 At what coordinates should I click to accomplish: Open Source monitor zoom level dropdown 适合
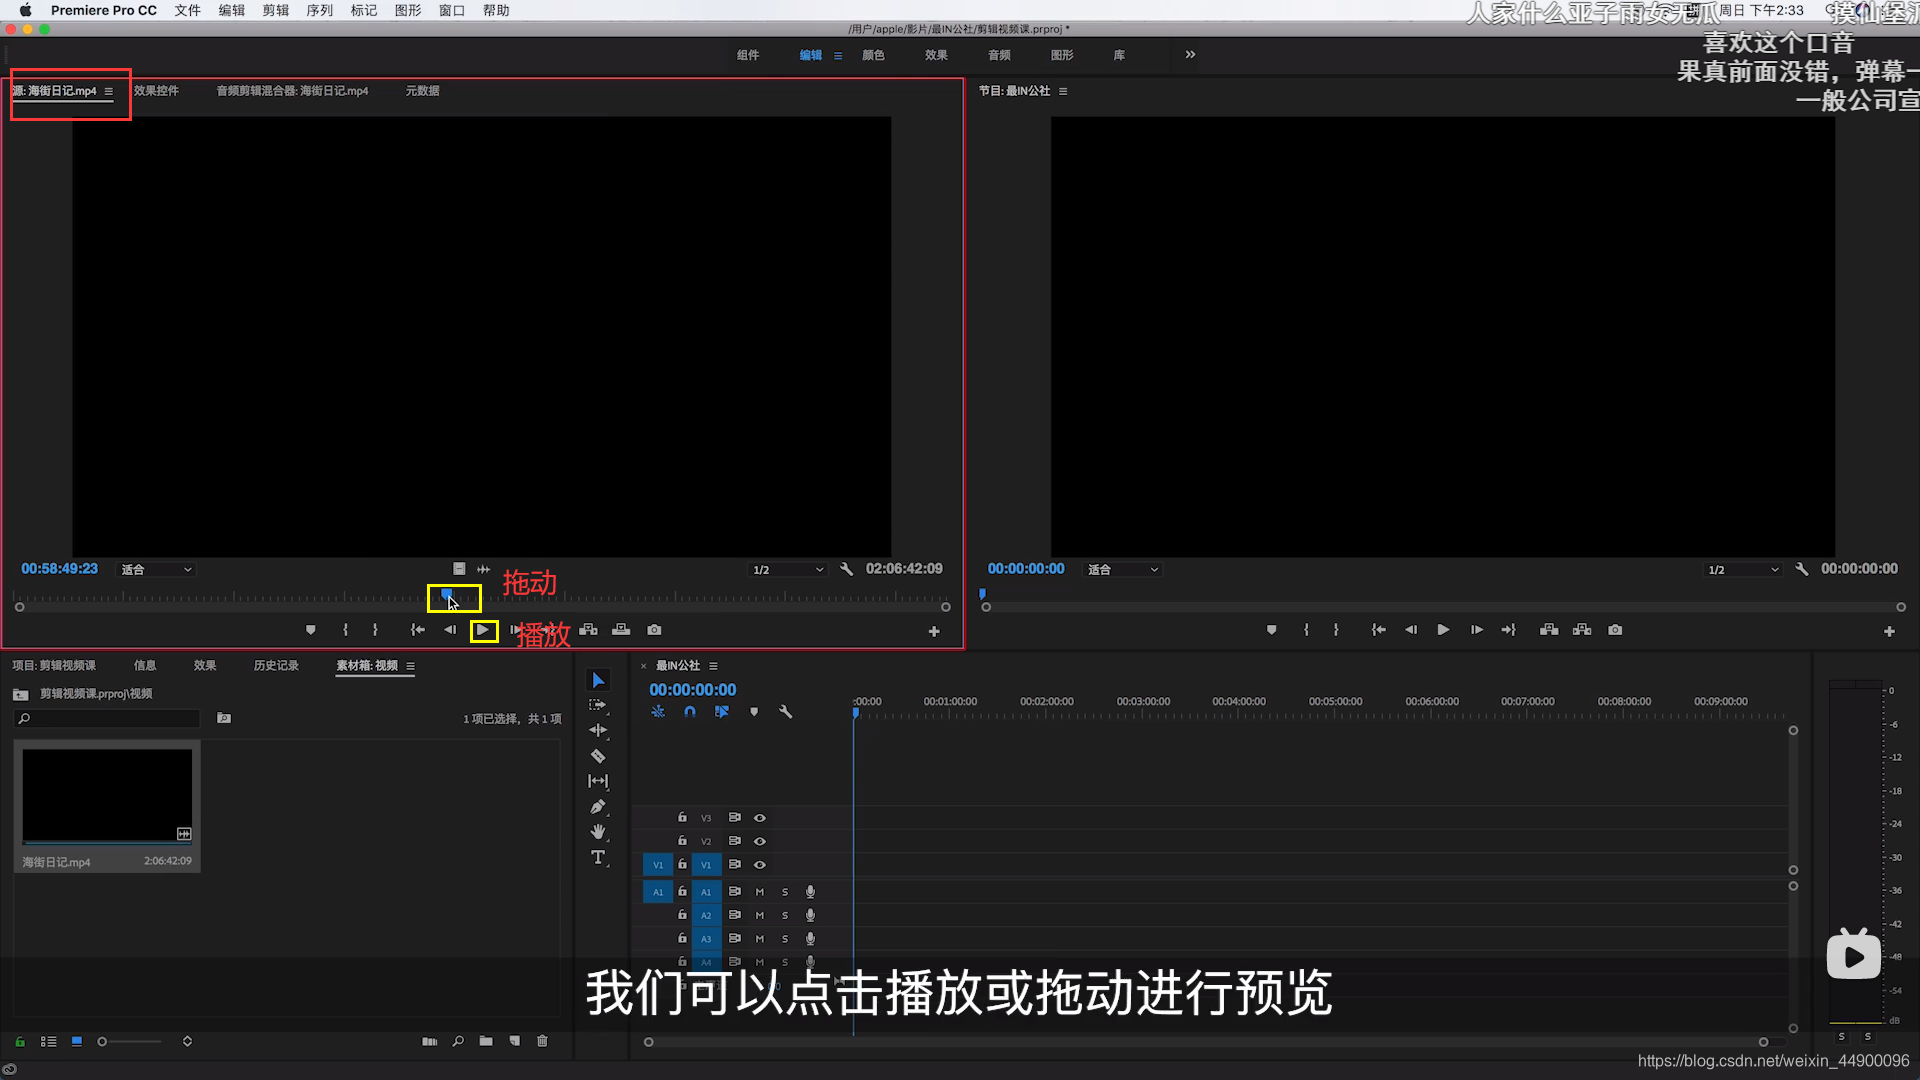pyautogui.click(x=157, y=570)
